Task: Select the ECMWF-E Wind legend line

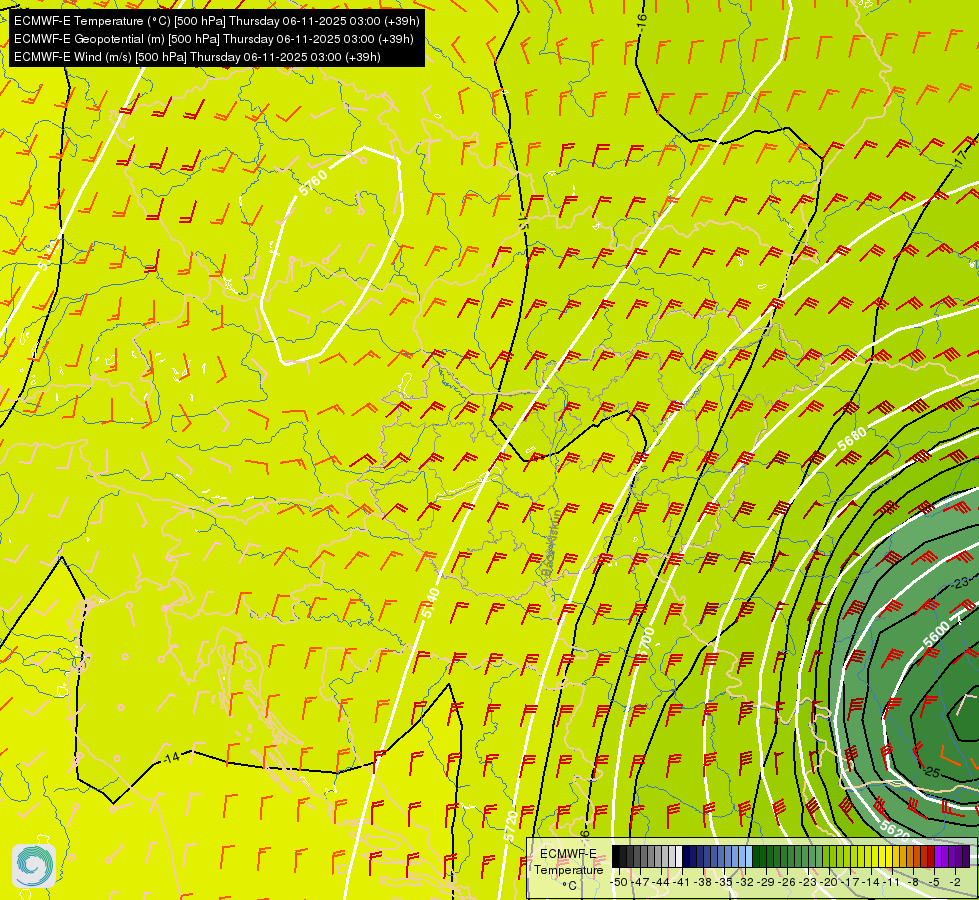Action: point(197,57)
